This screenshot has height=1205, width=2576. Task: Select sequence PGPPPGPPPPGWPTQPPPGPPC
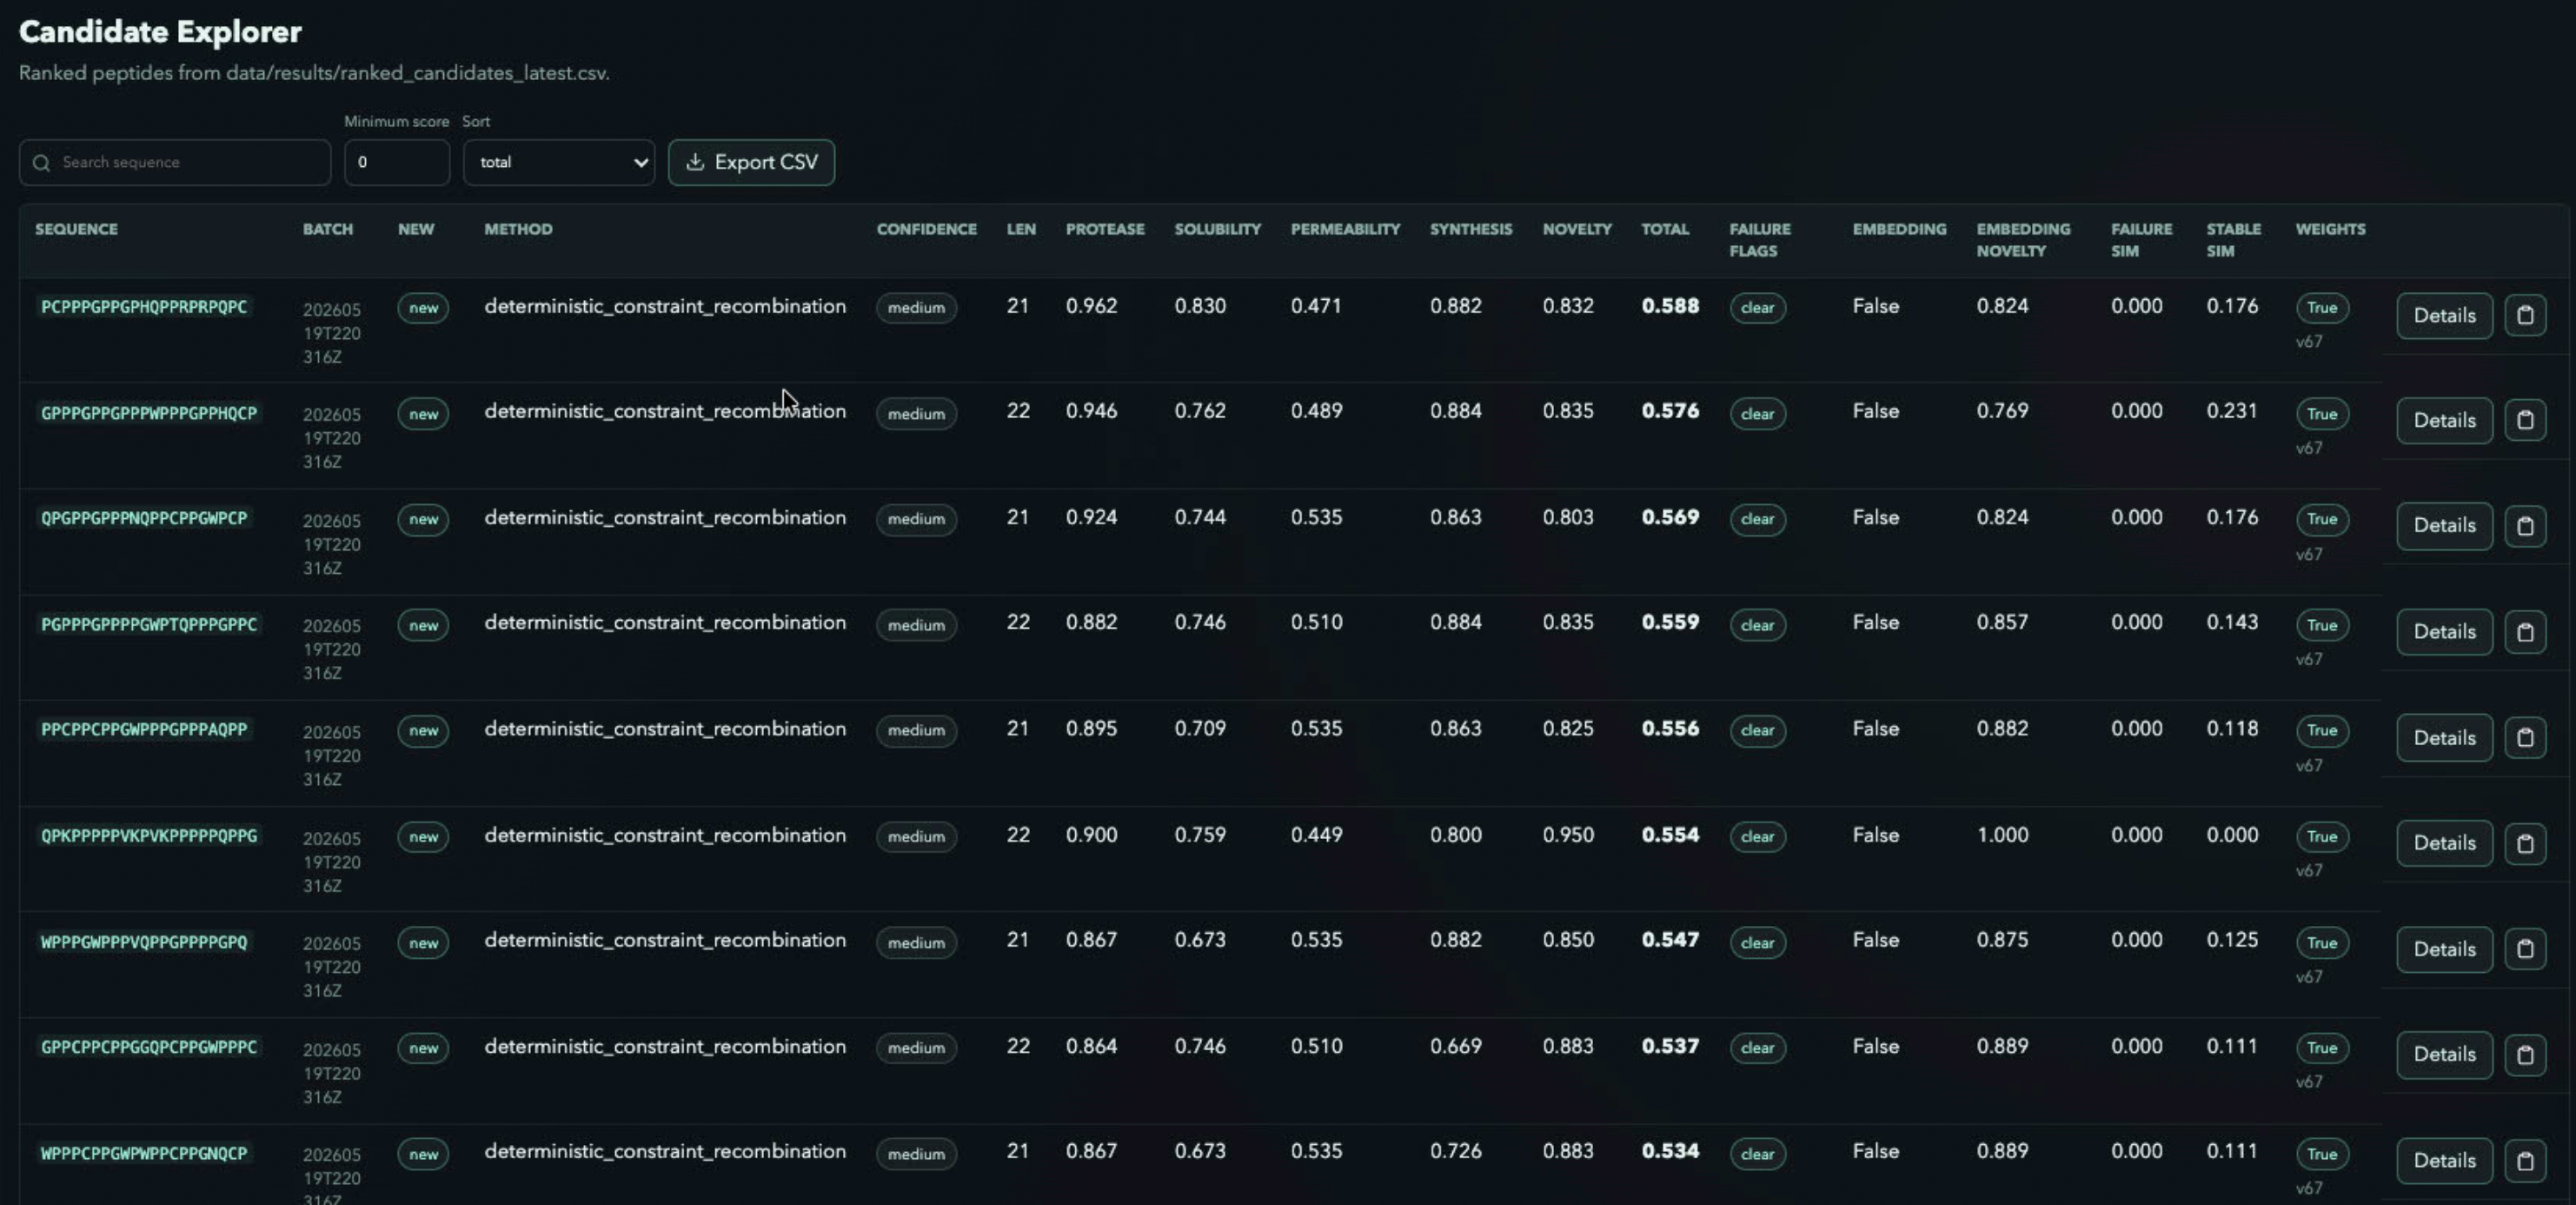(x=149, y=624)
